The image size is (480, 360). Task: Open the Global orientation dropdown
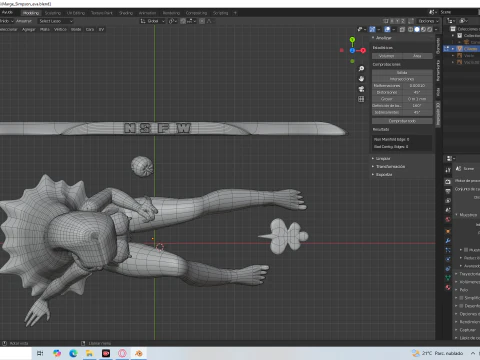coord(152,21)
